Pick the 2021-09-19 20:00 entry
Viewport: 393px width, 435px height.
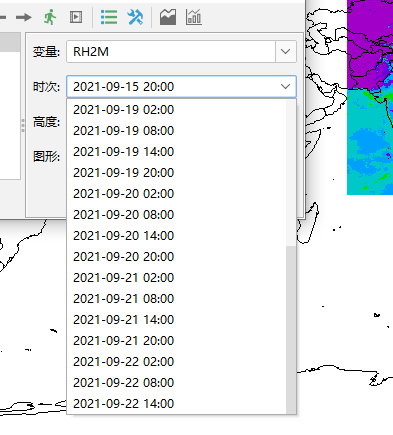coord(177,173)
